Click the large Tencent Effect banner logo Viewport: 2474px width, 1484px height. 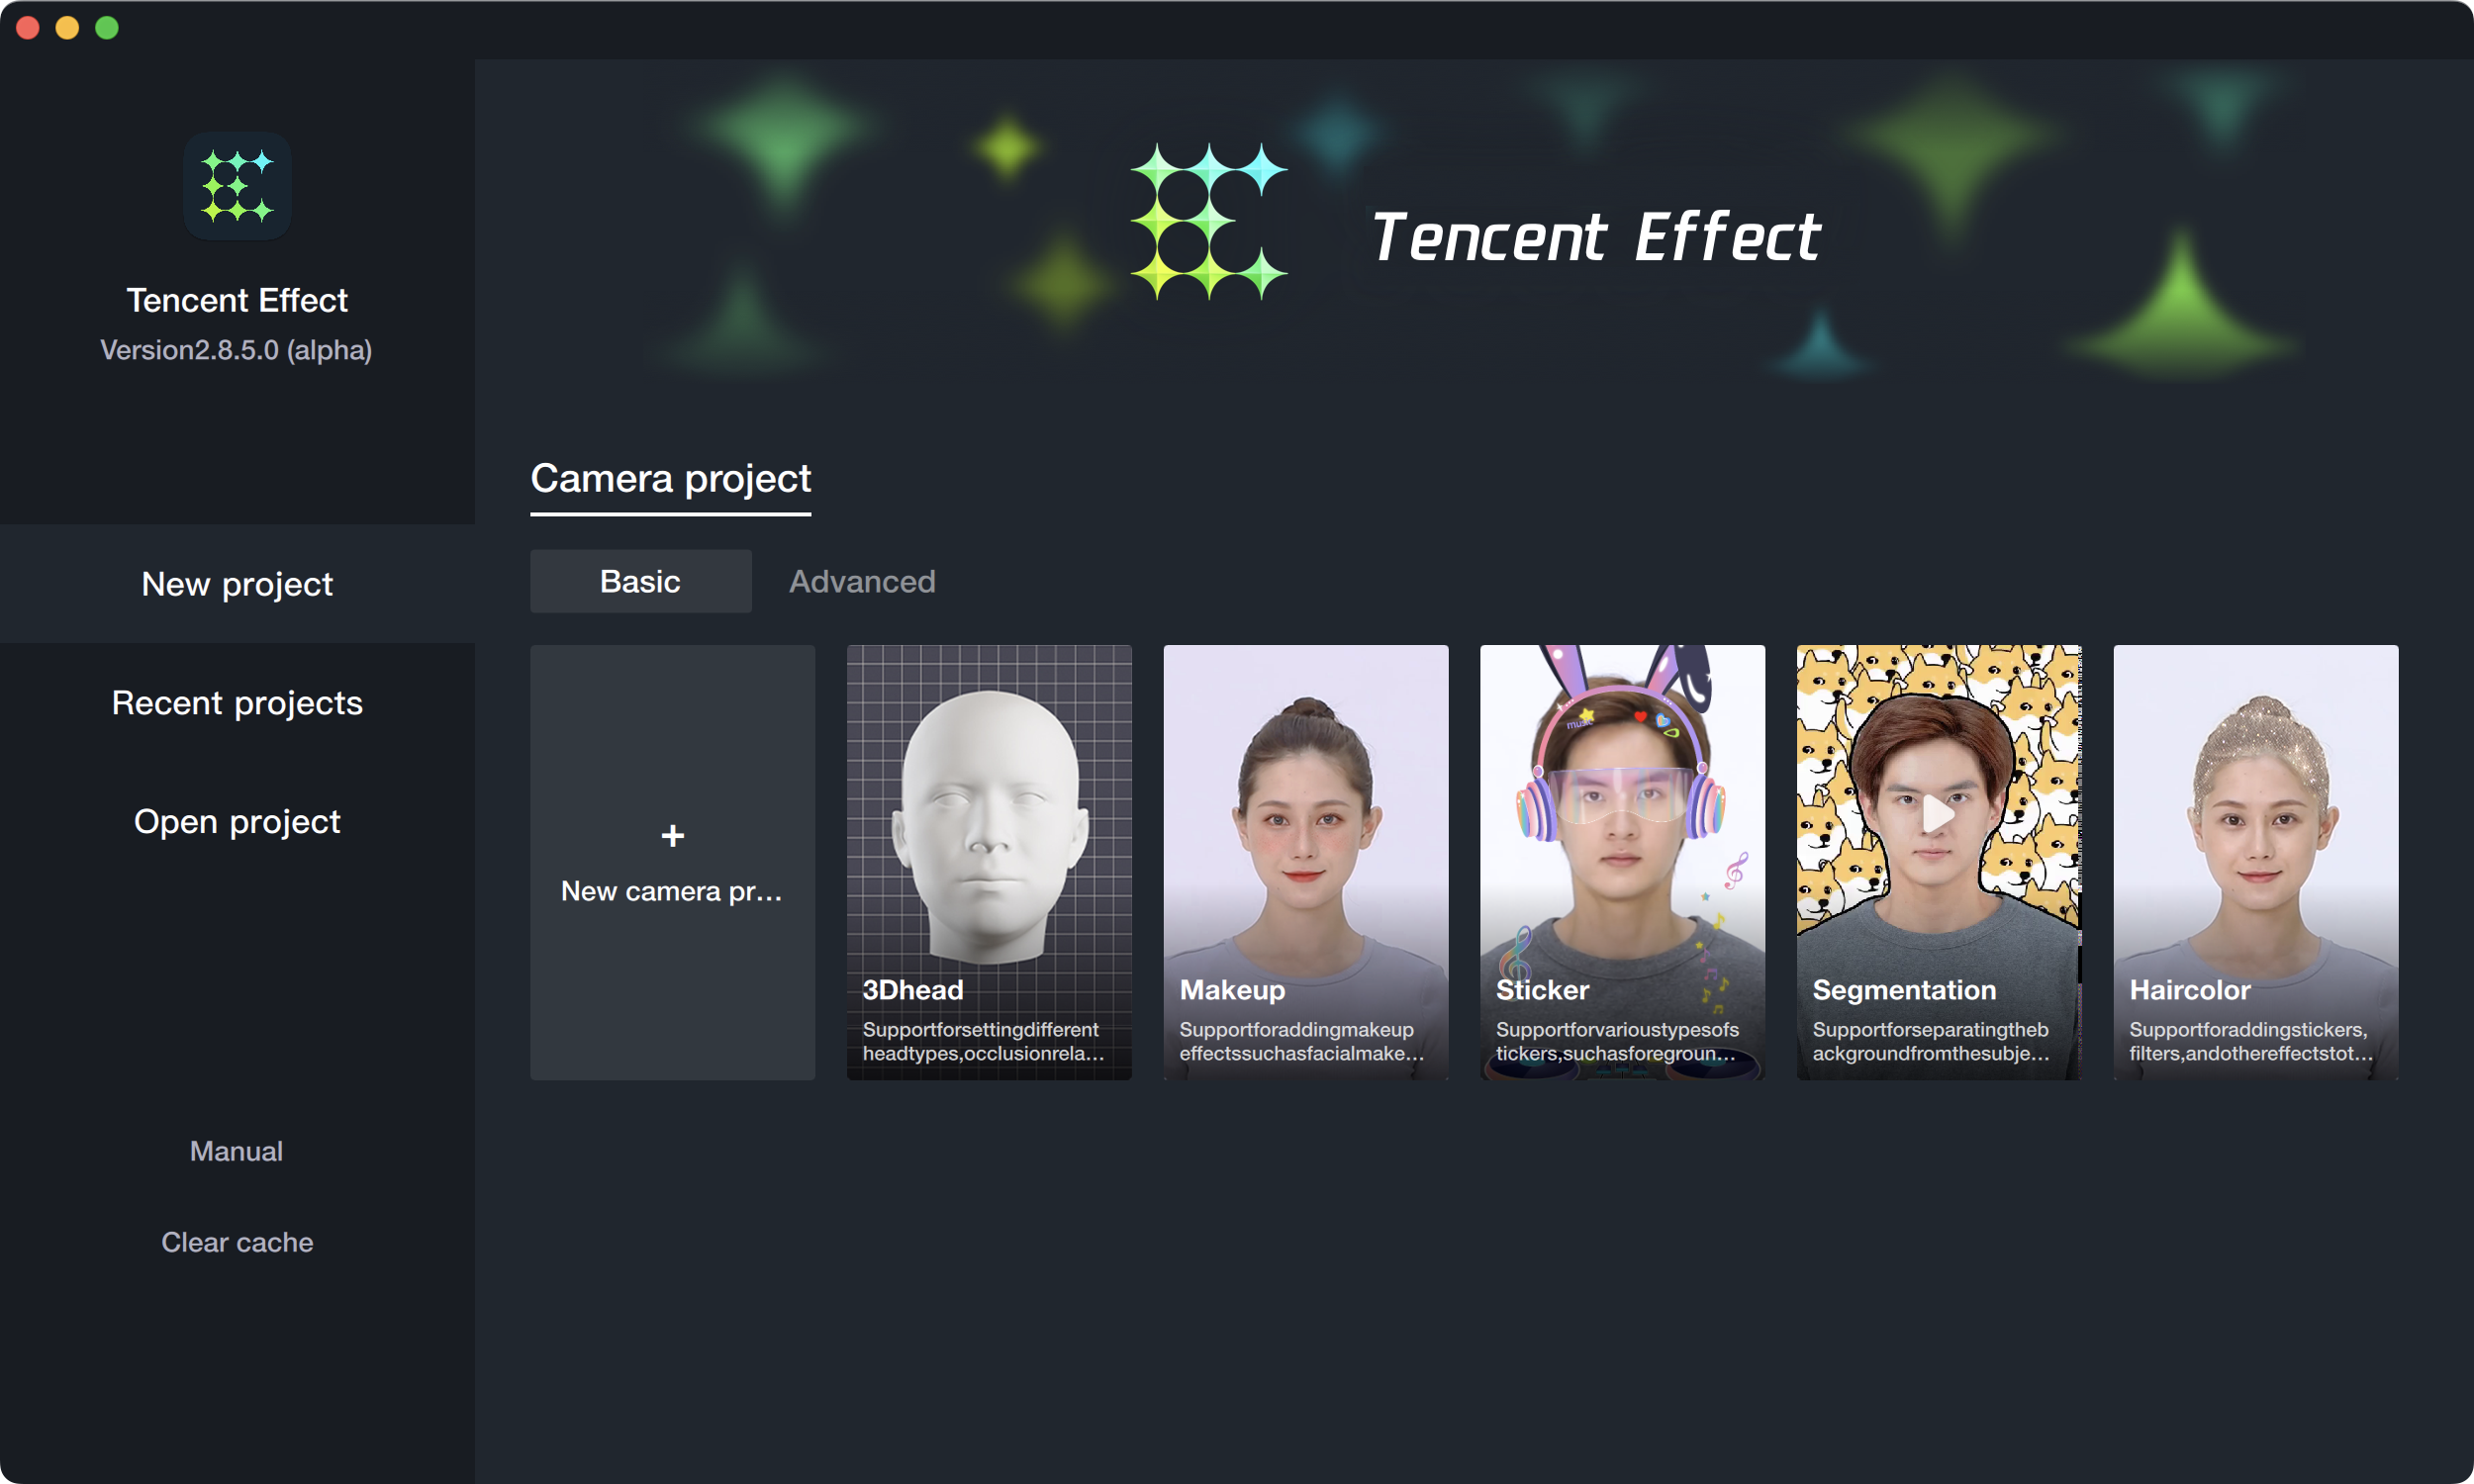click(1208, 222)
